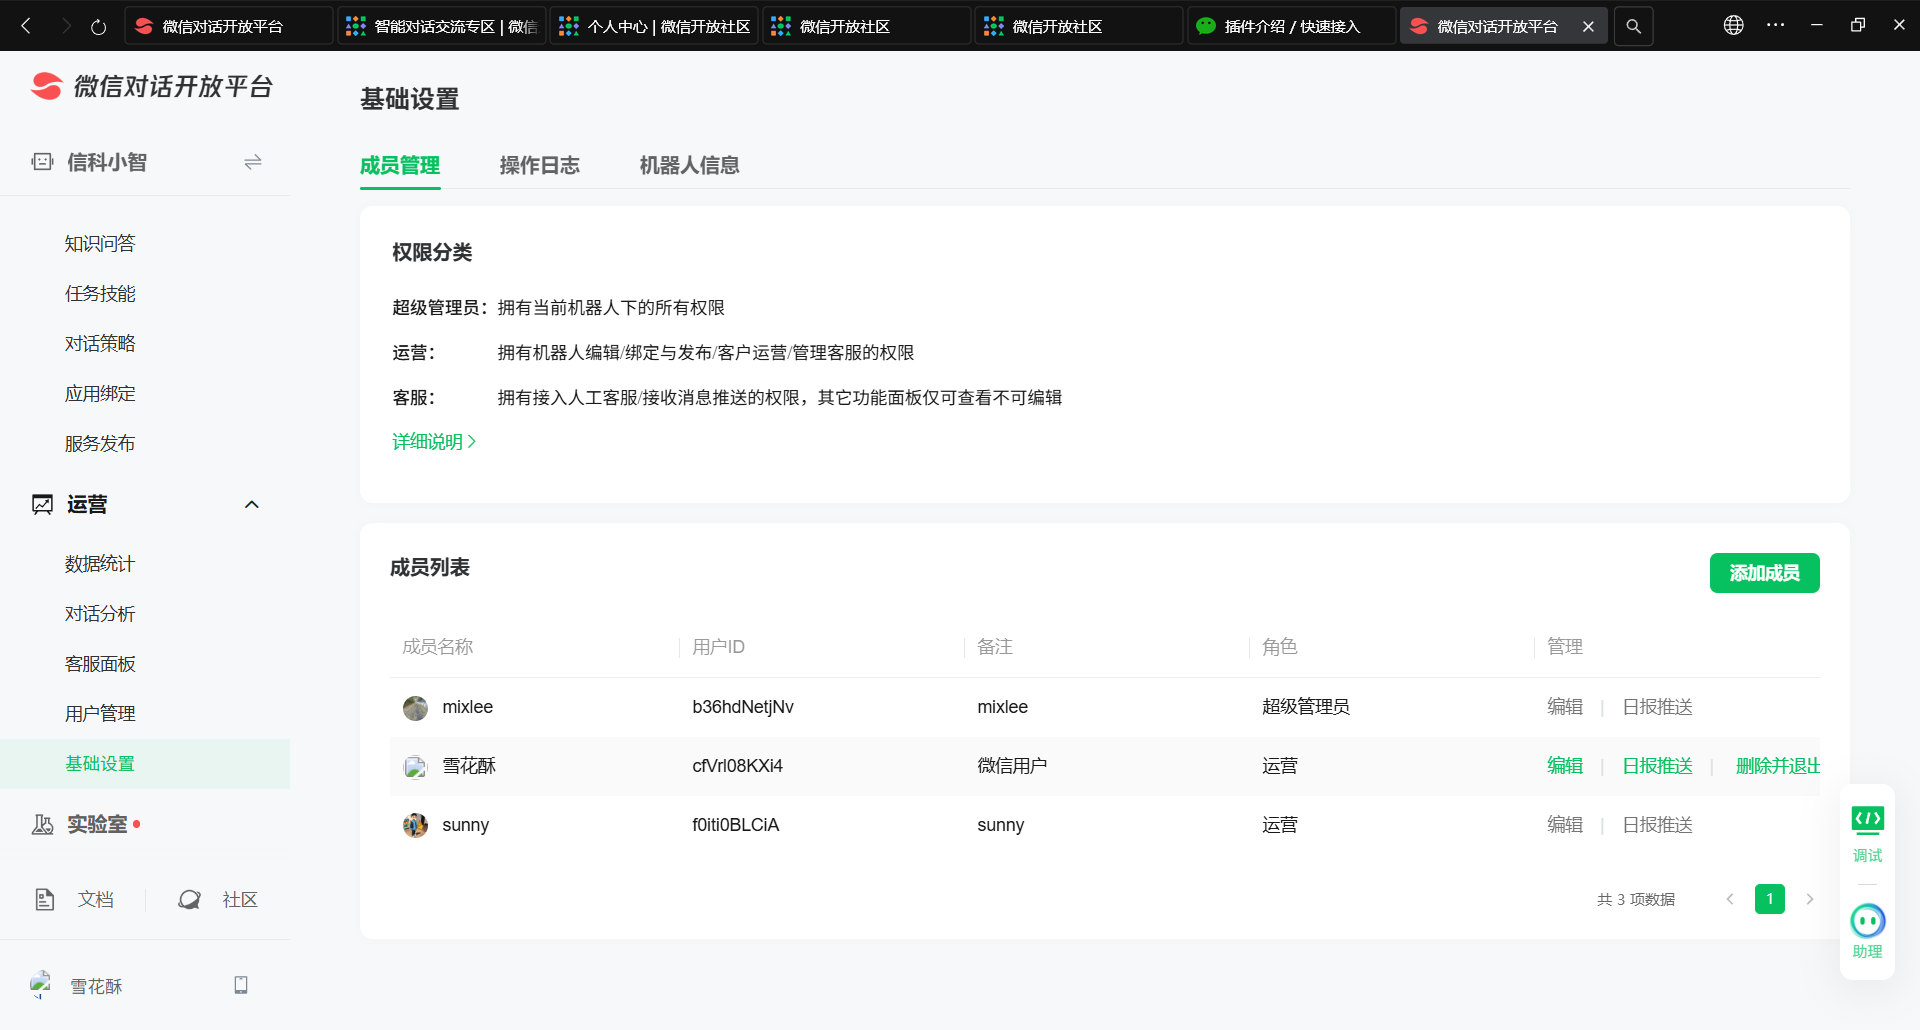Open the browser three-dots menu
The image size is (1920, 1030).
(1776, 25)
